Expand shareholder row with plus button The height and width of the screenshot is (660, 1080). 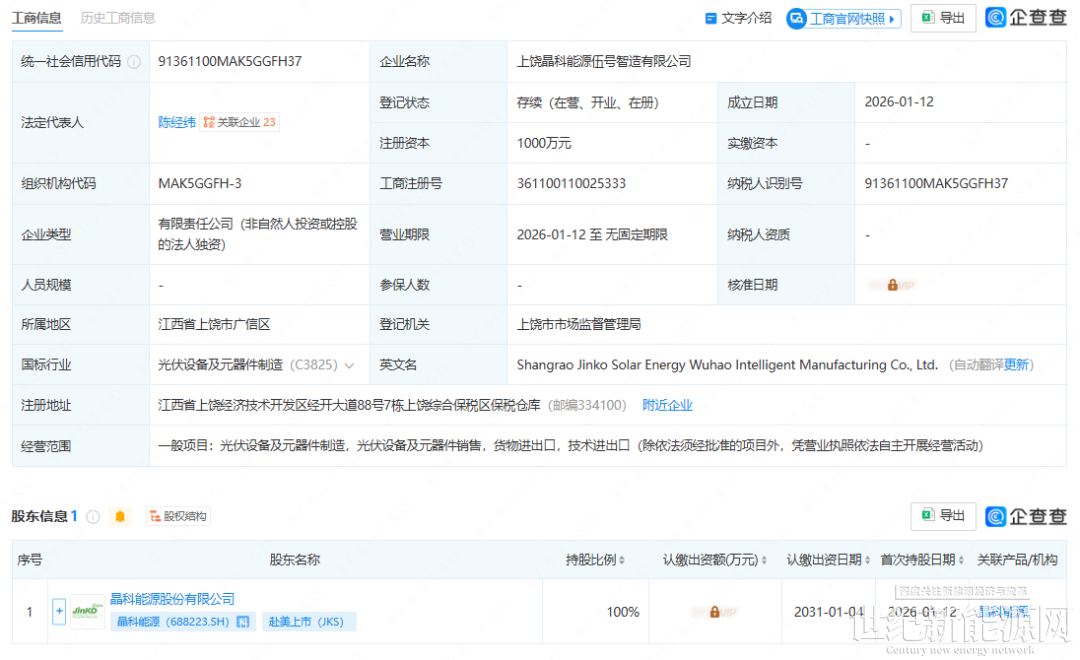click(59, 611)
